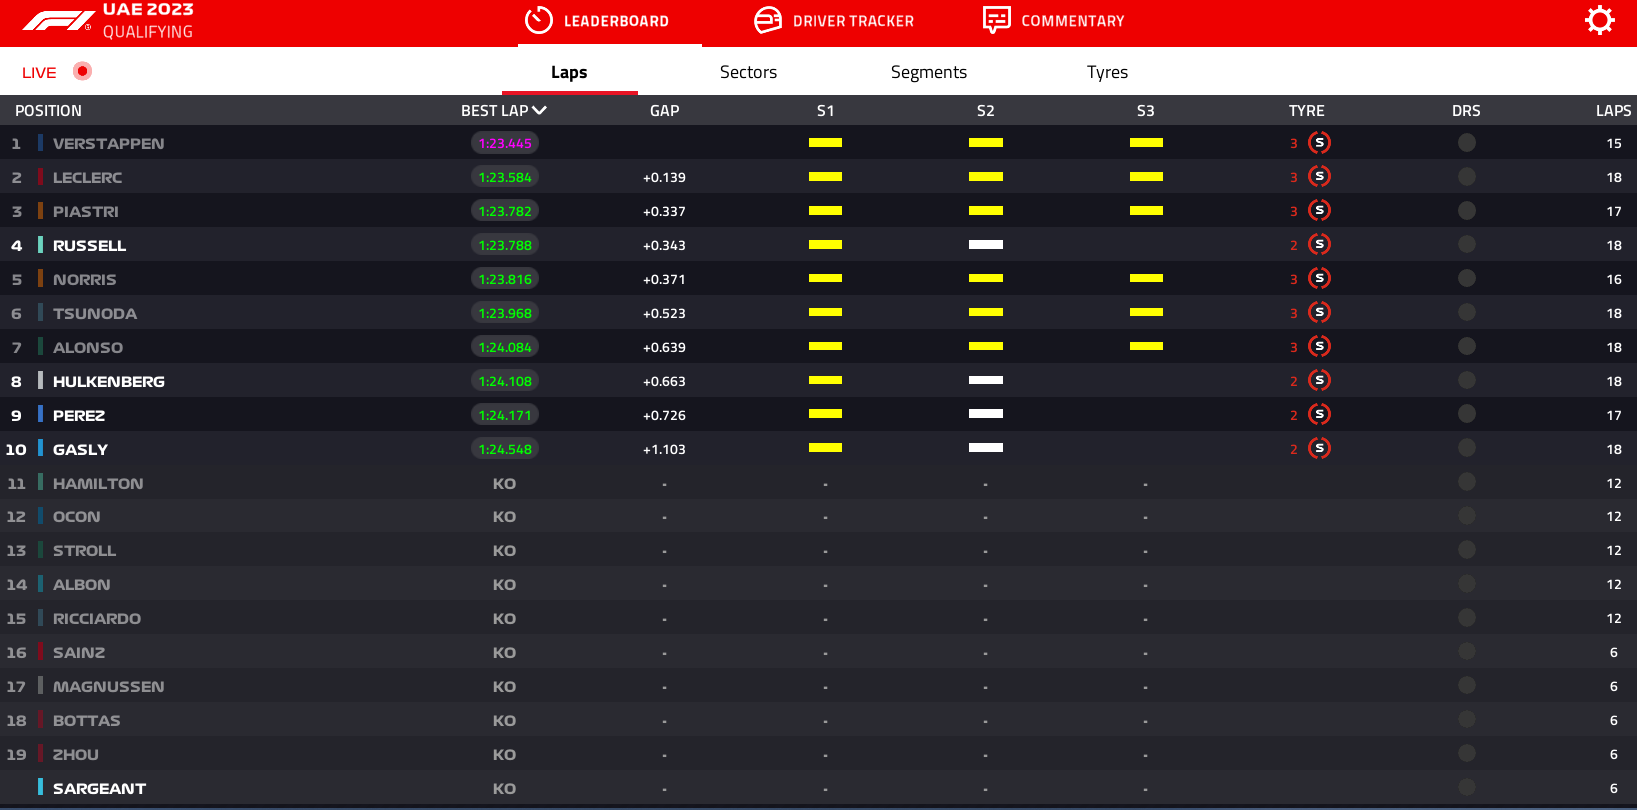Click Norris's DRS indicator dot
The height and width of the screenshot is (810, 1637).
click(x=1467, y=279)
